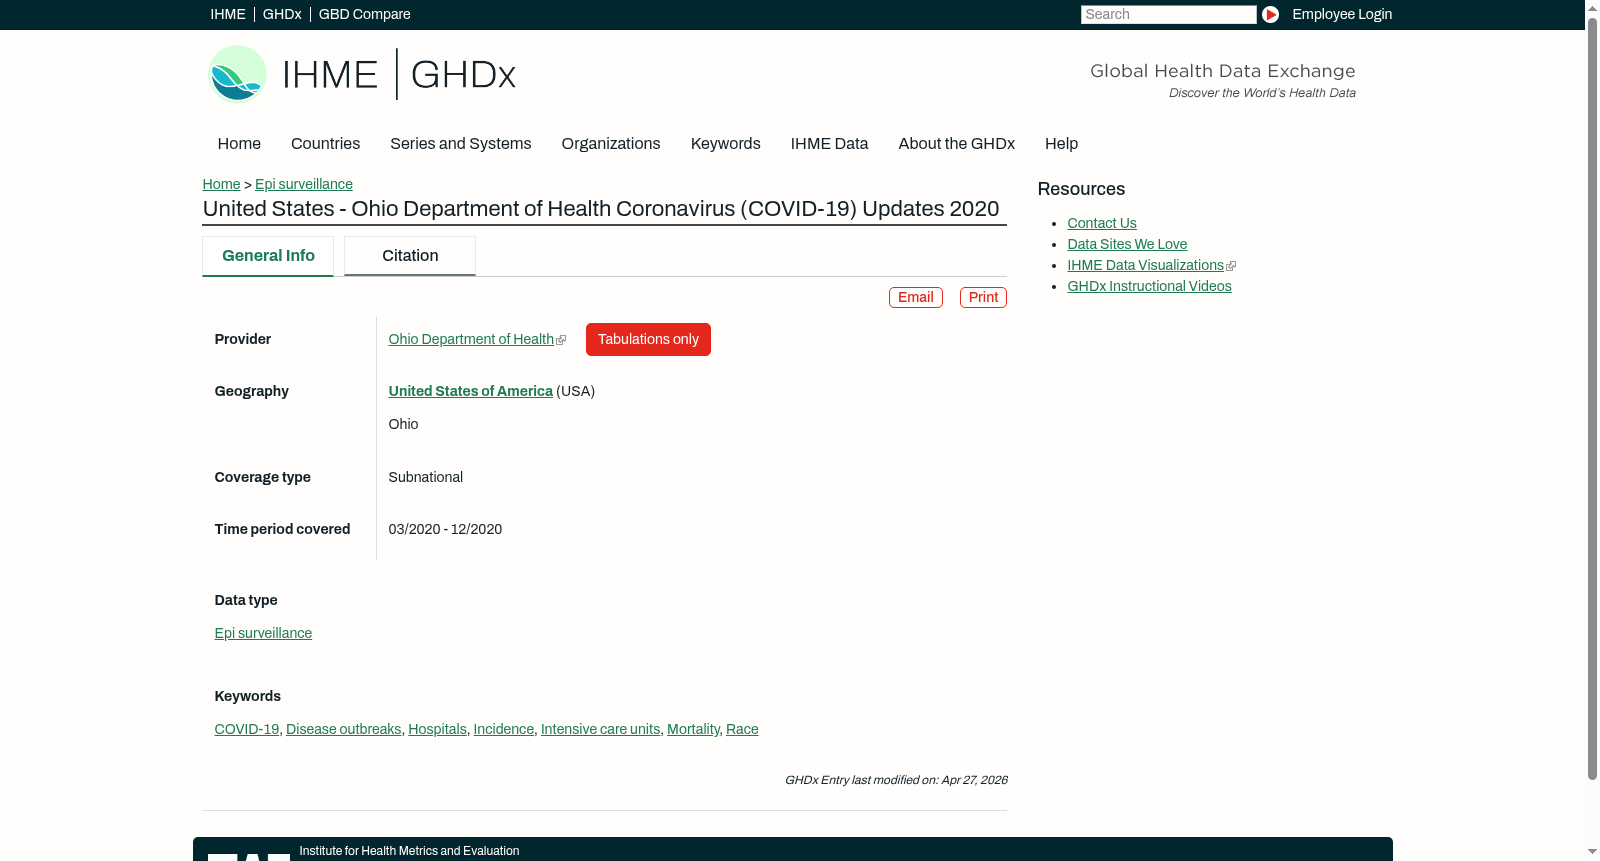Image resolution: width=1600 pixels, height=861 pixels.
Task: Click the IHME leaf logo icon
Action: tap(237, 74)
